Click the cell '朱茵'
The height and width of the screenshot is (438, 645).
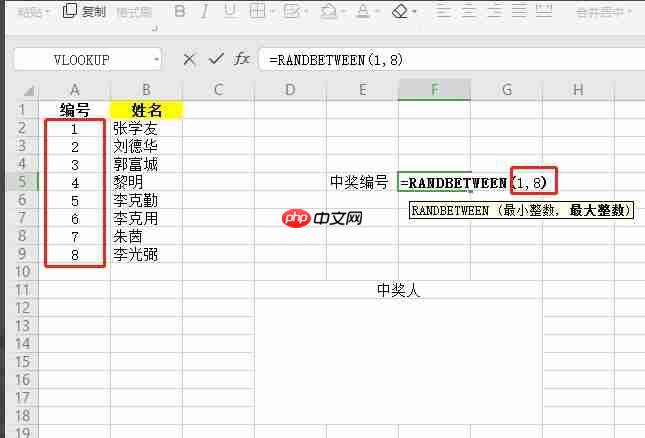click(x=146, y=236)
